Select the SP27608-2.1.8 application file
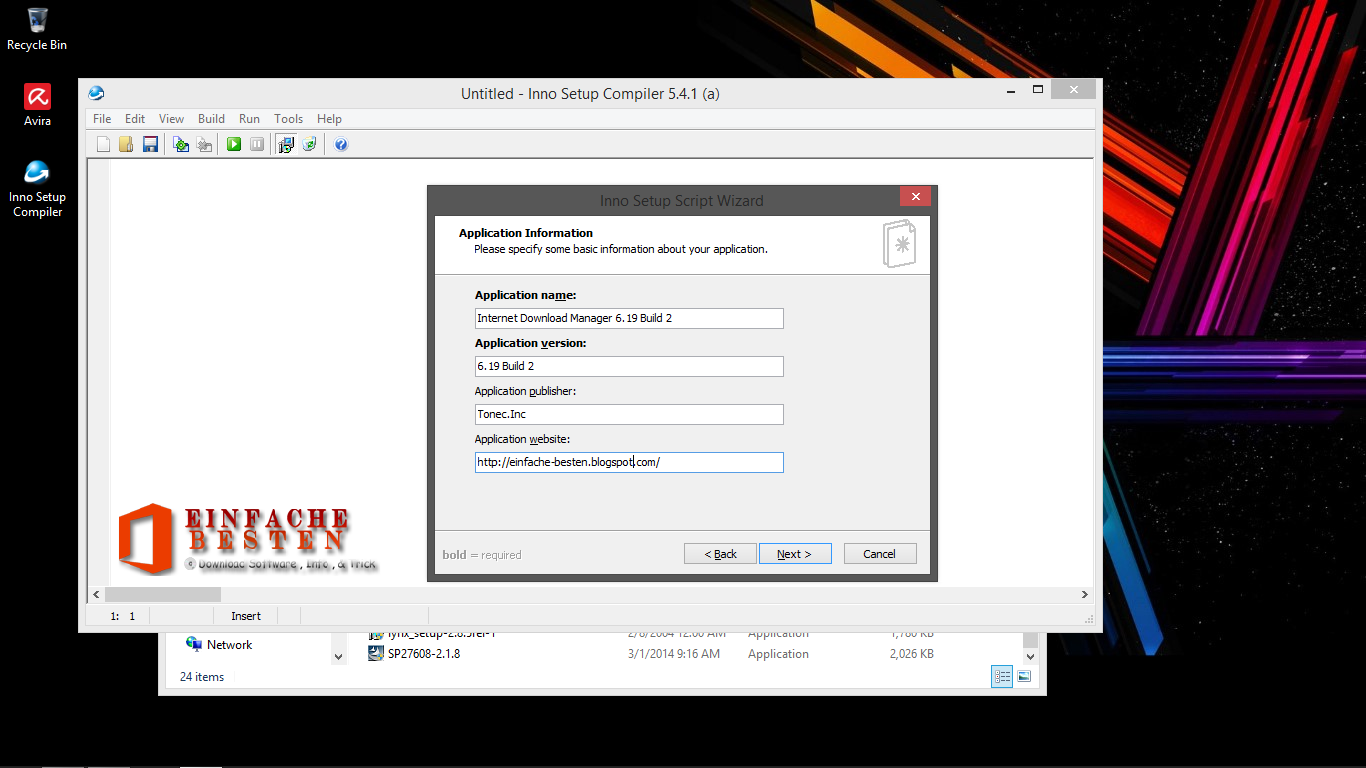The image size is (1366, 768). click(x=425, y=653)
